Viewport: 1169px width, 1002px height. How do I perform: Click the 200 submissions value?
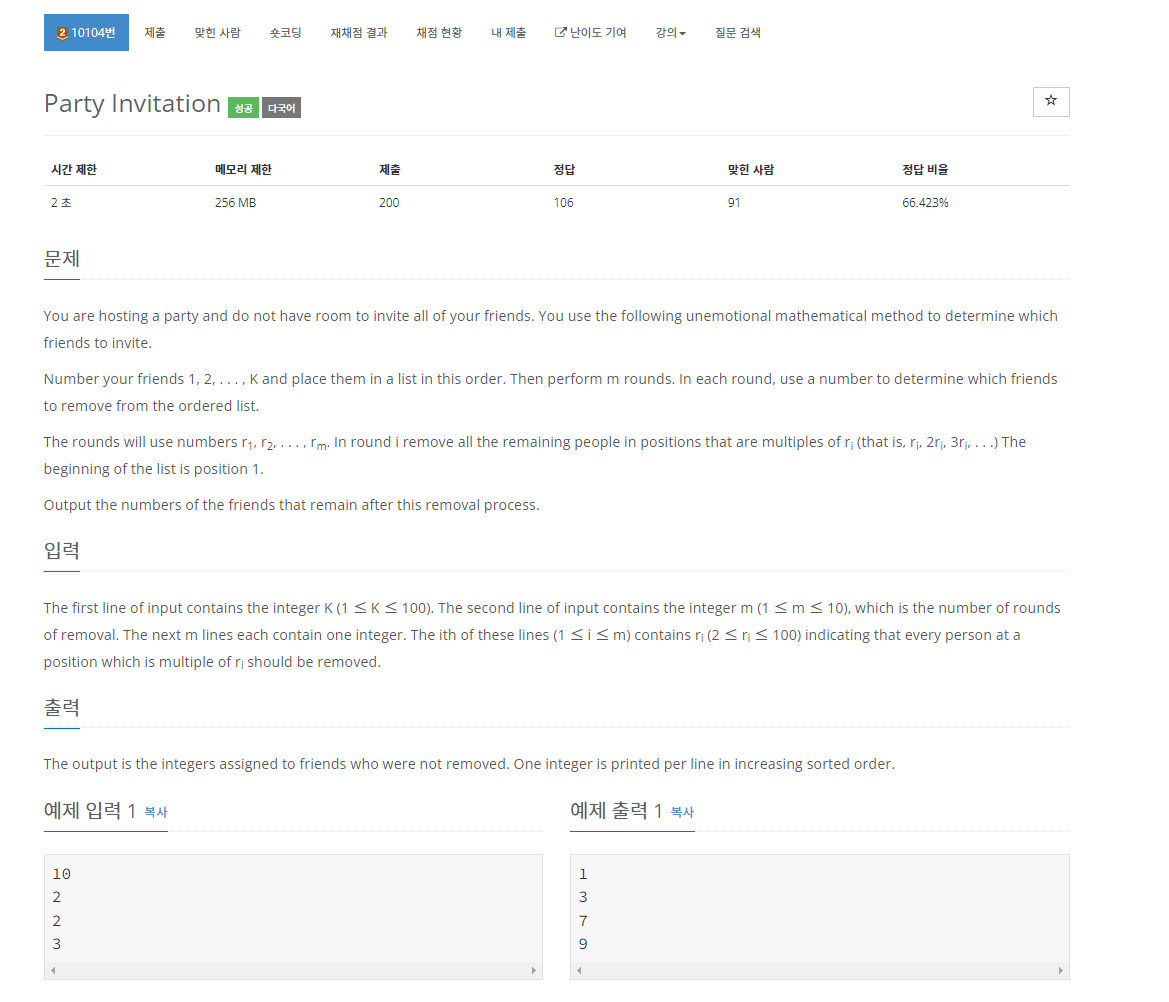389,203
